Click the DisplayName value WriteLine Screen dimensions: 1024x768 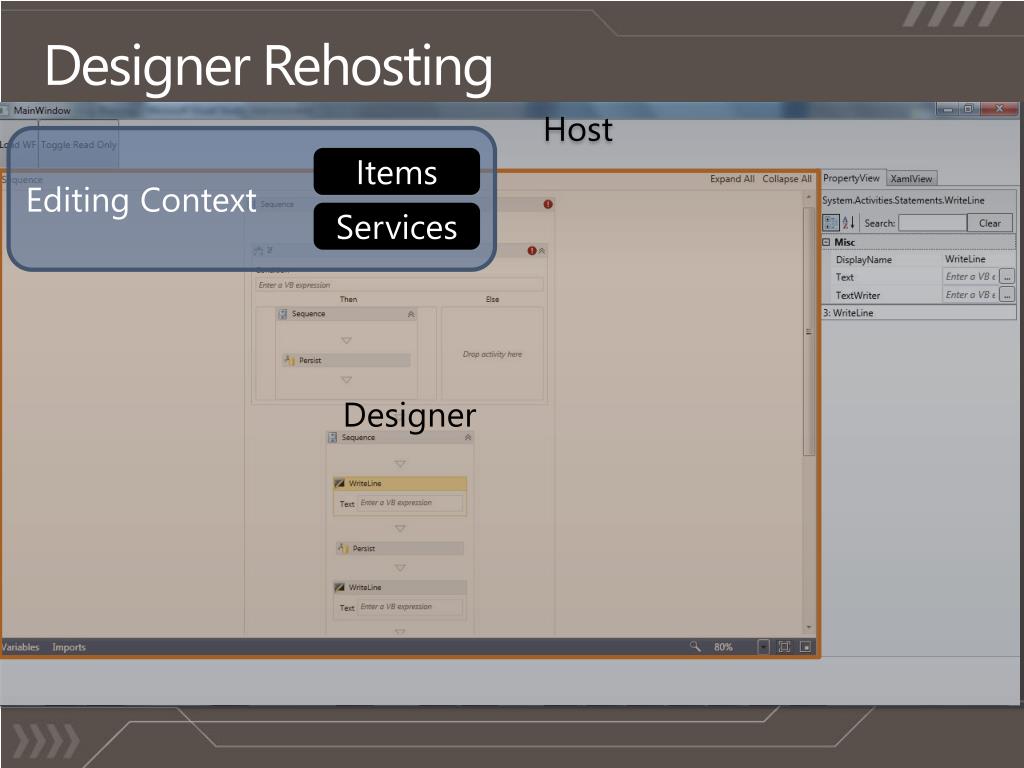coord(965,259)
